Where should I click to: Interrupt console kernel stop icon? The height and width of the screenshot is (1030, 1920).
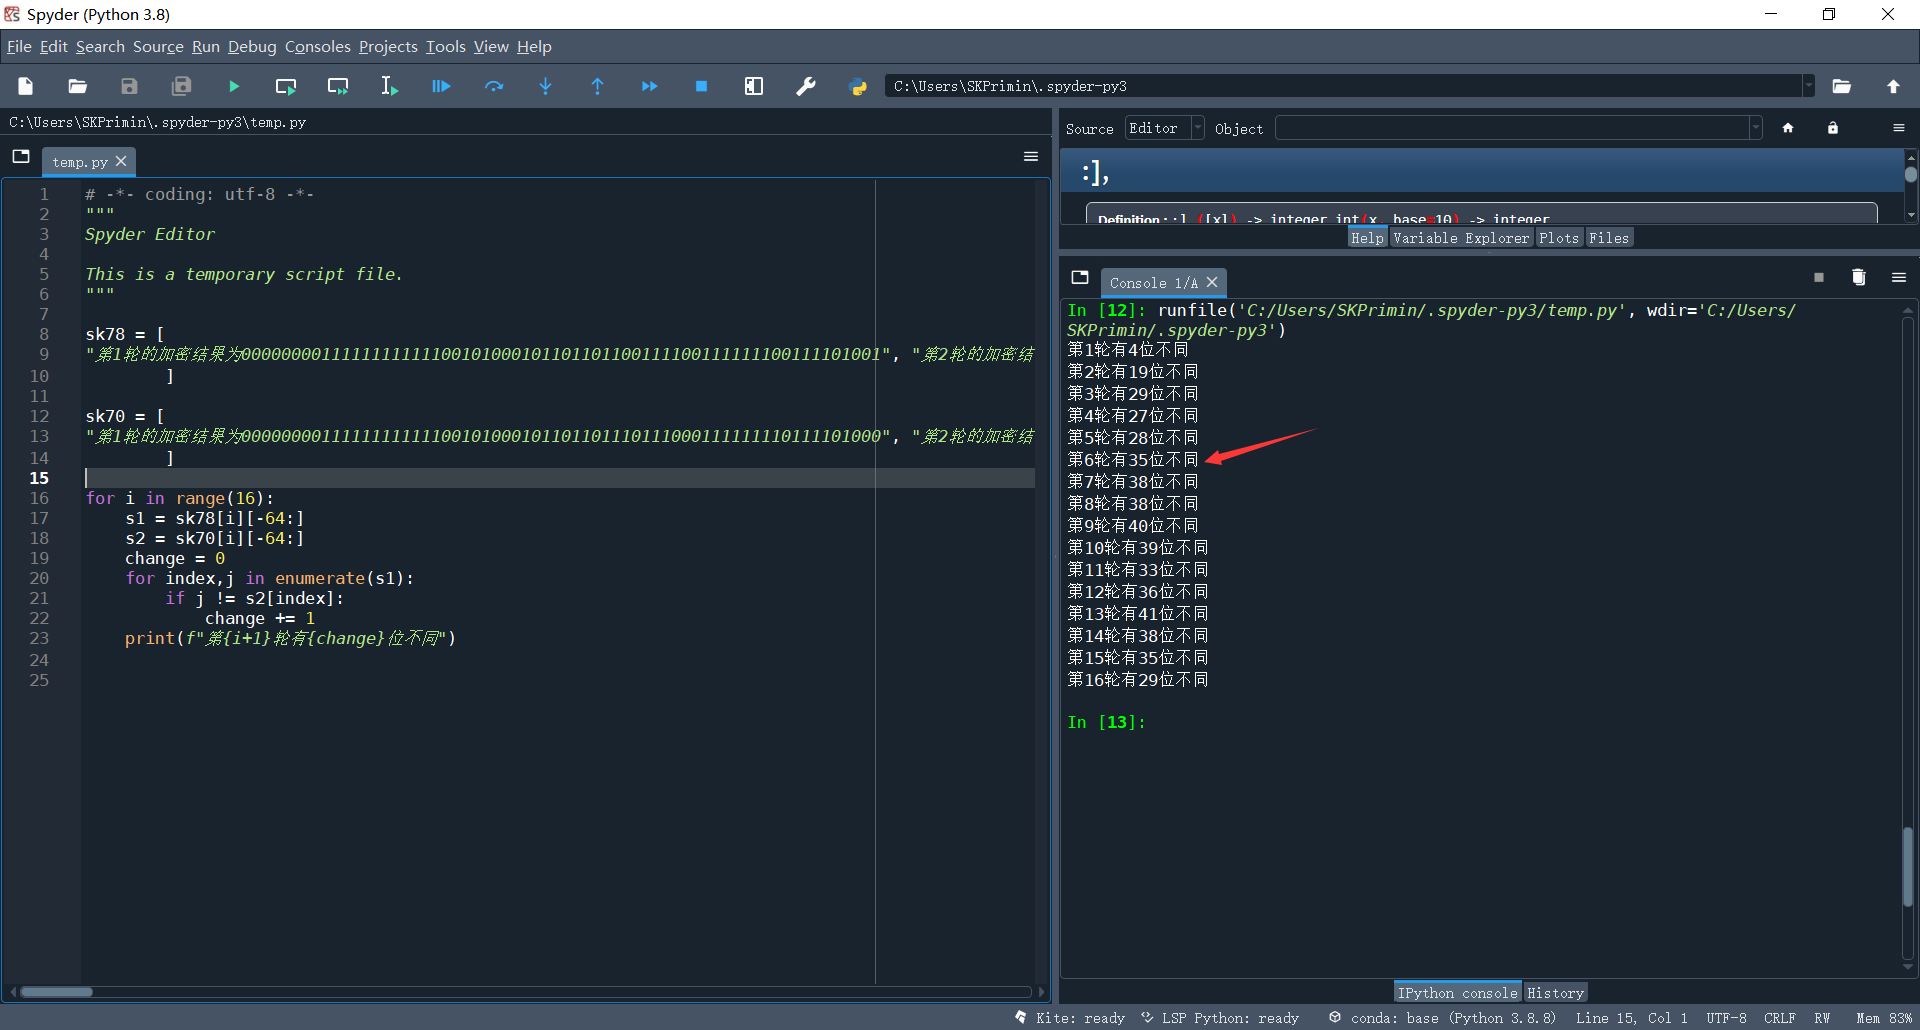tap(1819, 277)
